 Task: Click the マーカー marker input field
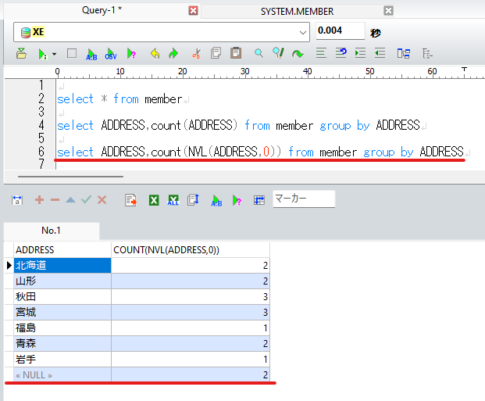pos(304,199)
